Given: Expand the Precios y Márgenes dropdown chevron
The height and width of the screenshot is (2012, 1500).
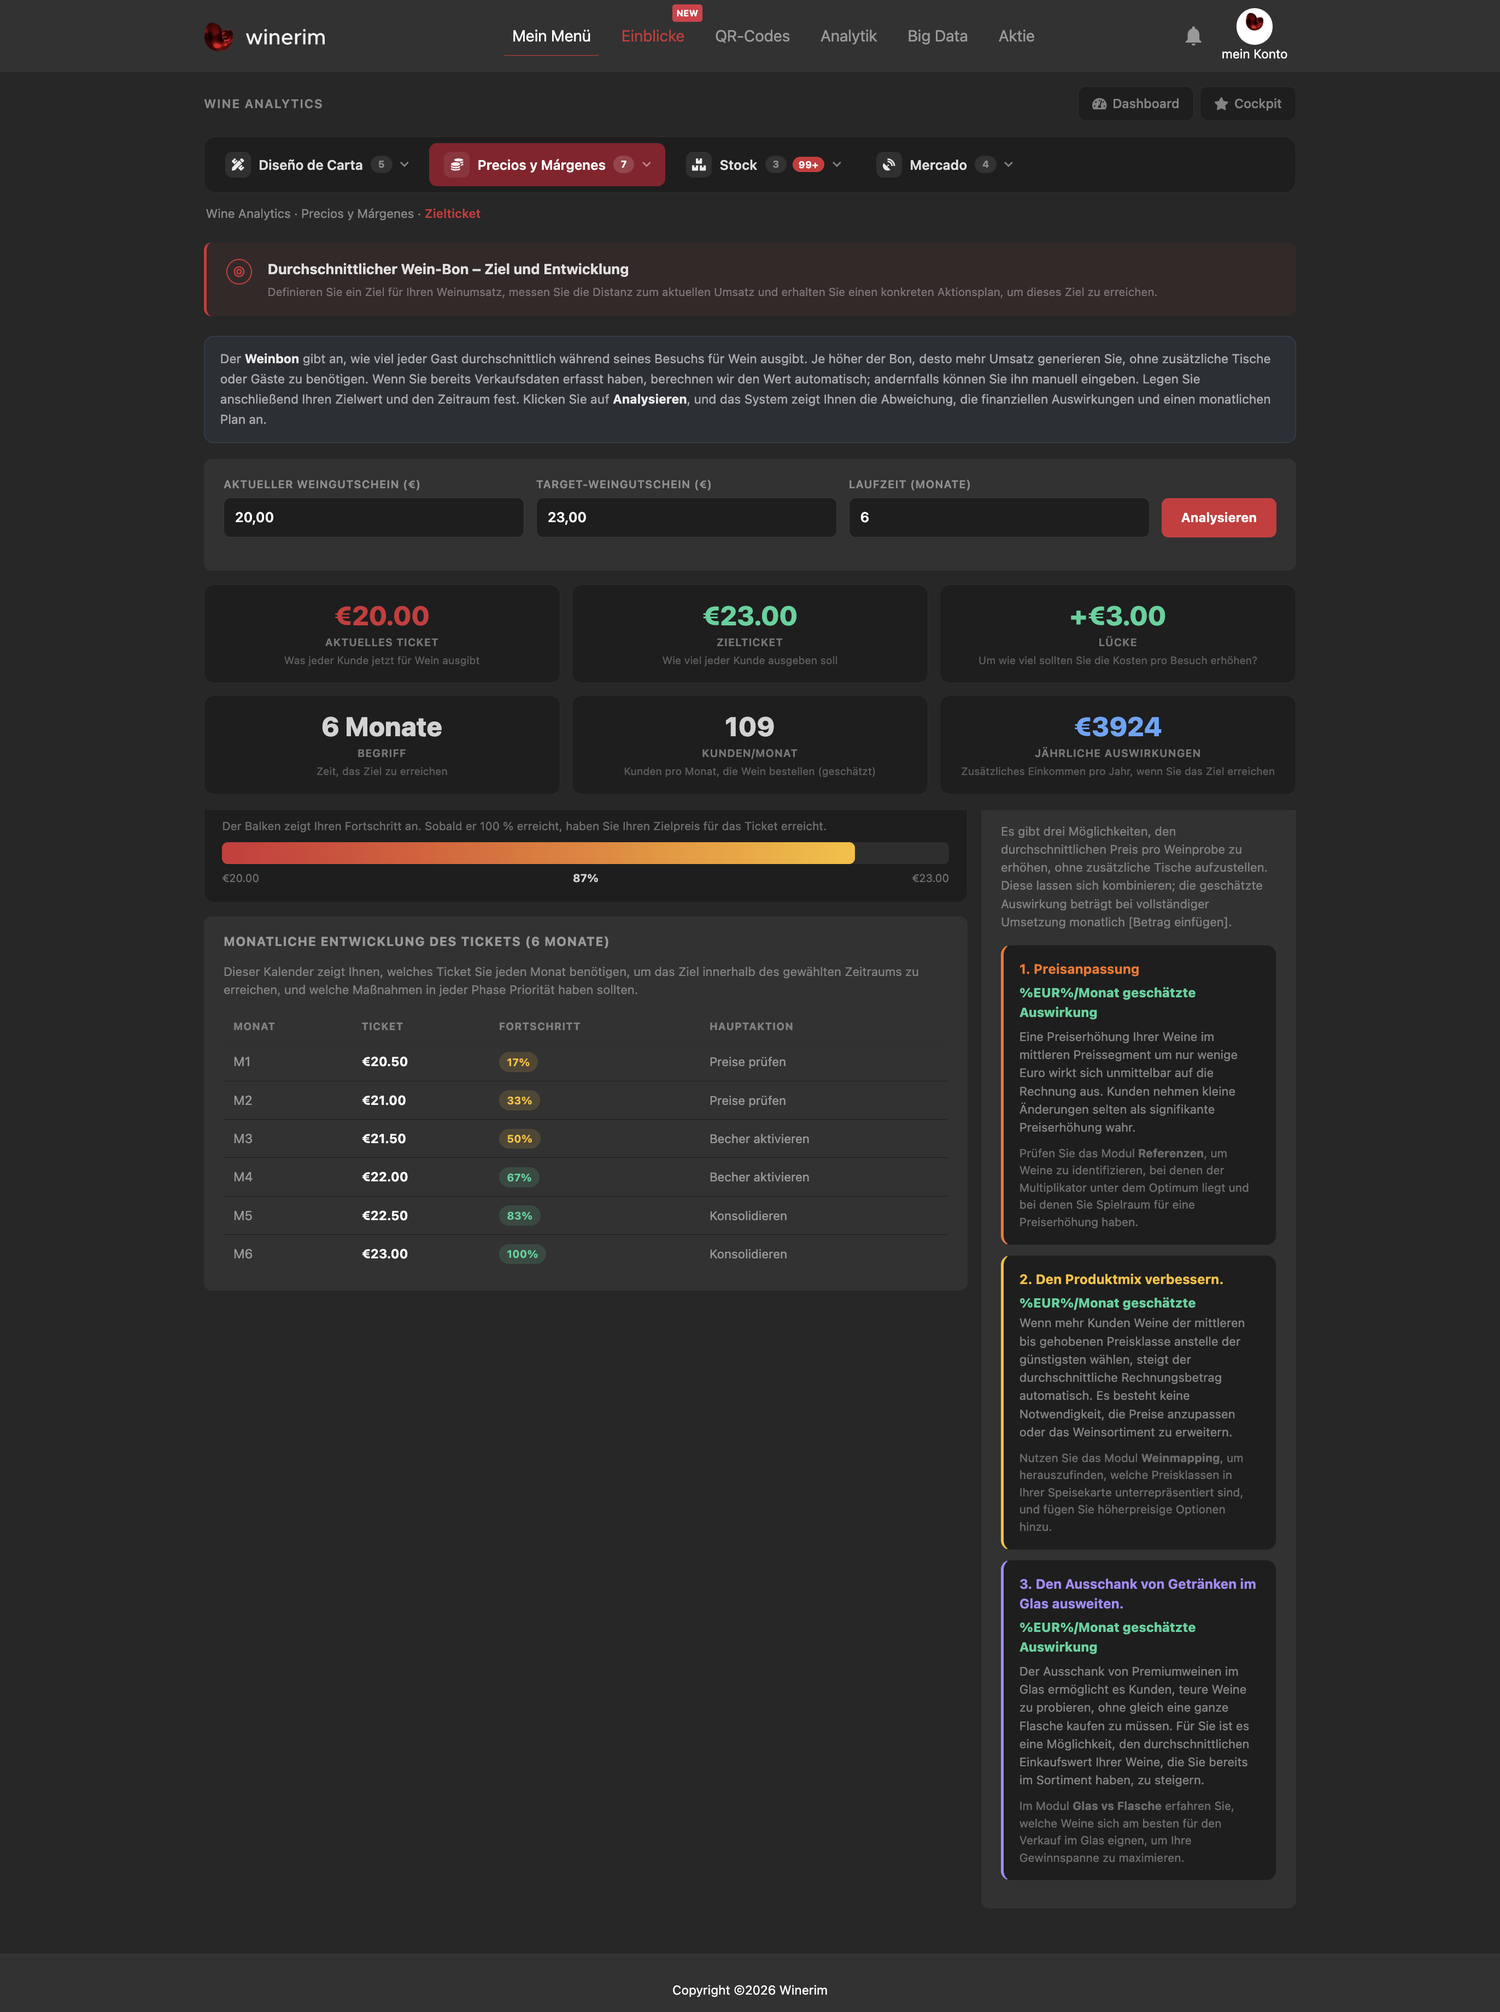Looking at the screenshot, I should click(x=646, y=165).
